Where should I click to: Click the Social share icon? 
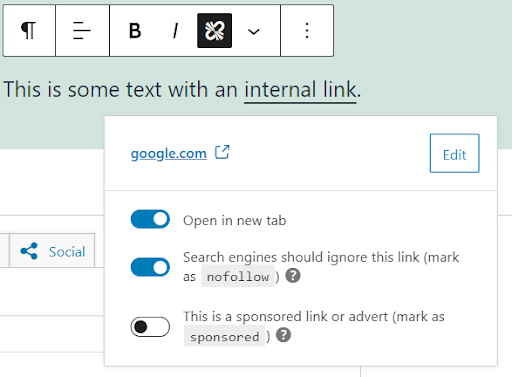[x=29, y=251]
